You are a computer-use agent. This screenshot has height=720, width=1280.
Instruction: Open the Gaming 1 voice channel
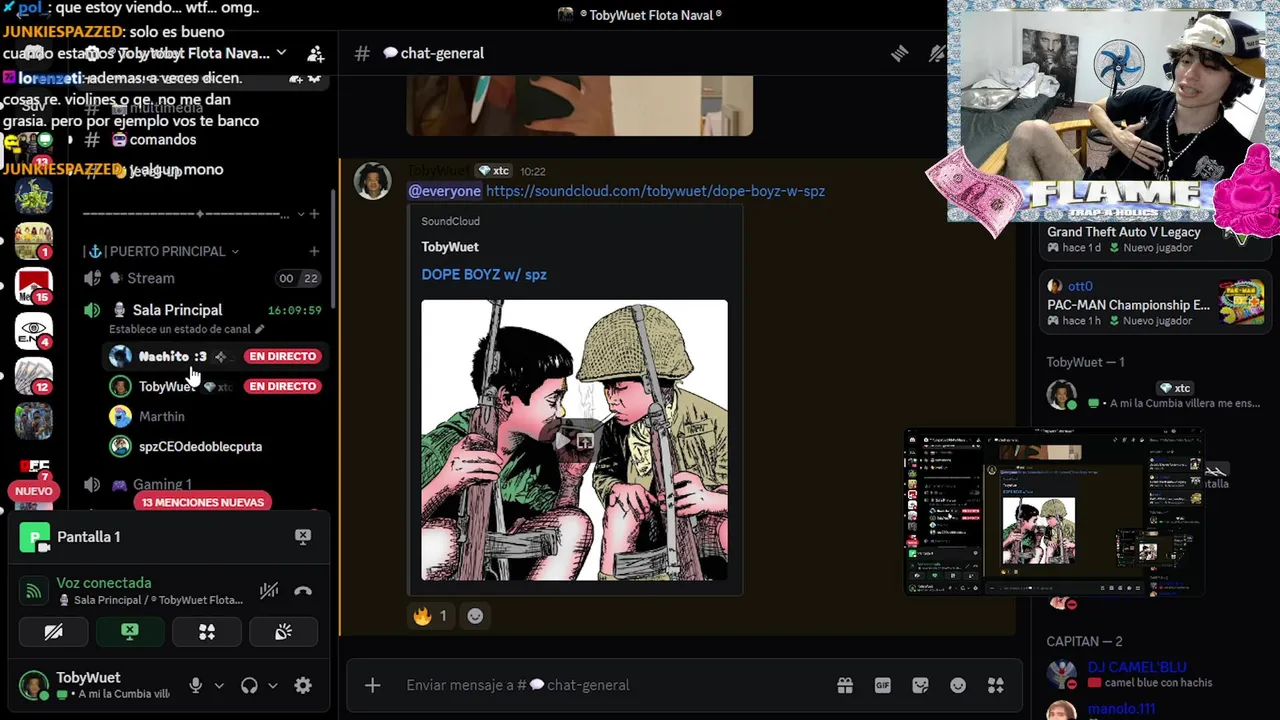point(161,484)
